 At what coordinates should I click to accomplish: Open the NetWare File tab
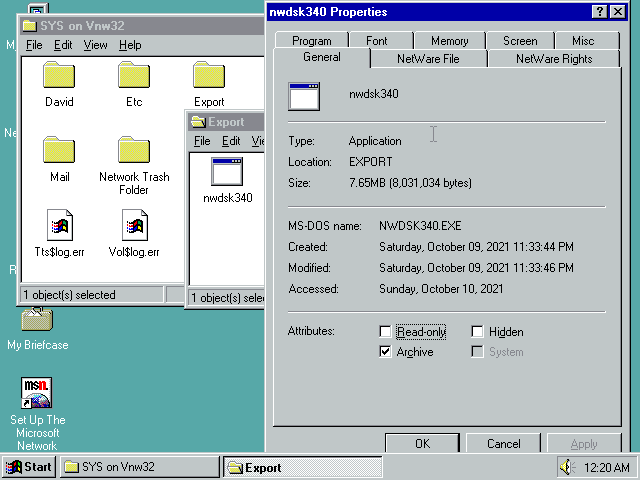[428, 59]
